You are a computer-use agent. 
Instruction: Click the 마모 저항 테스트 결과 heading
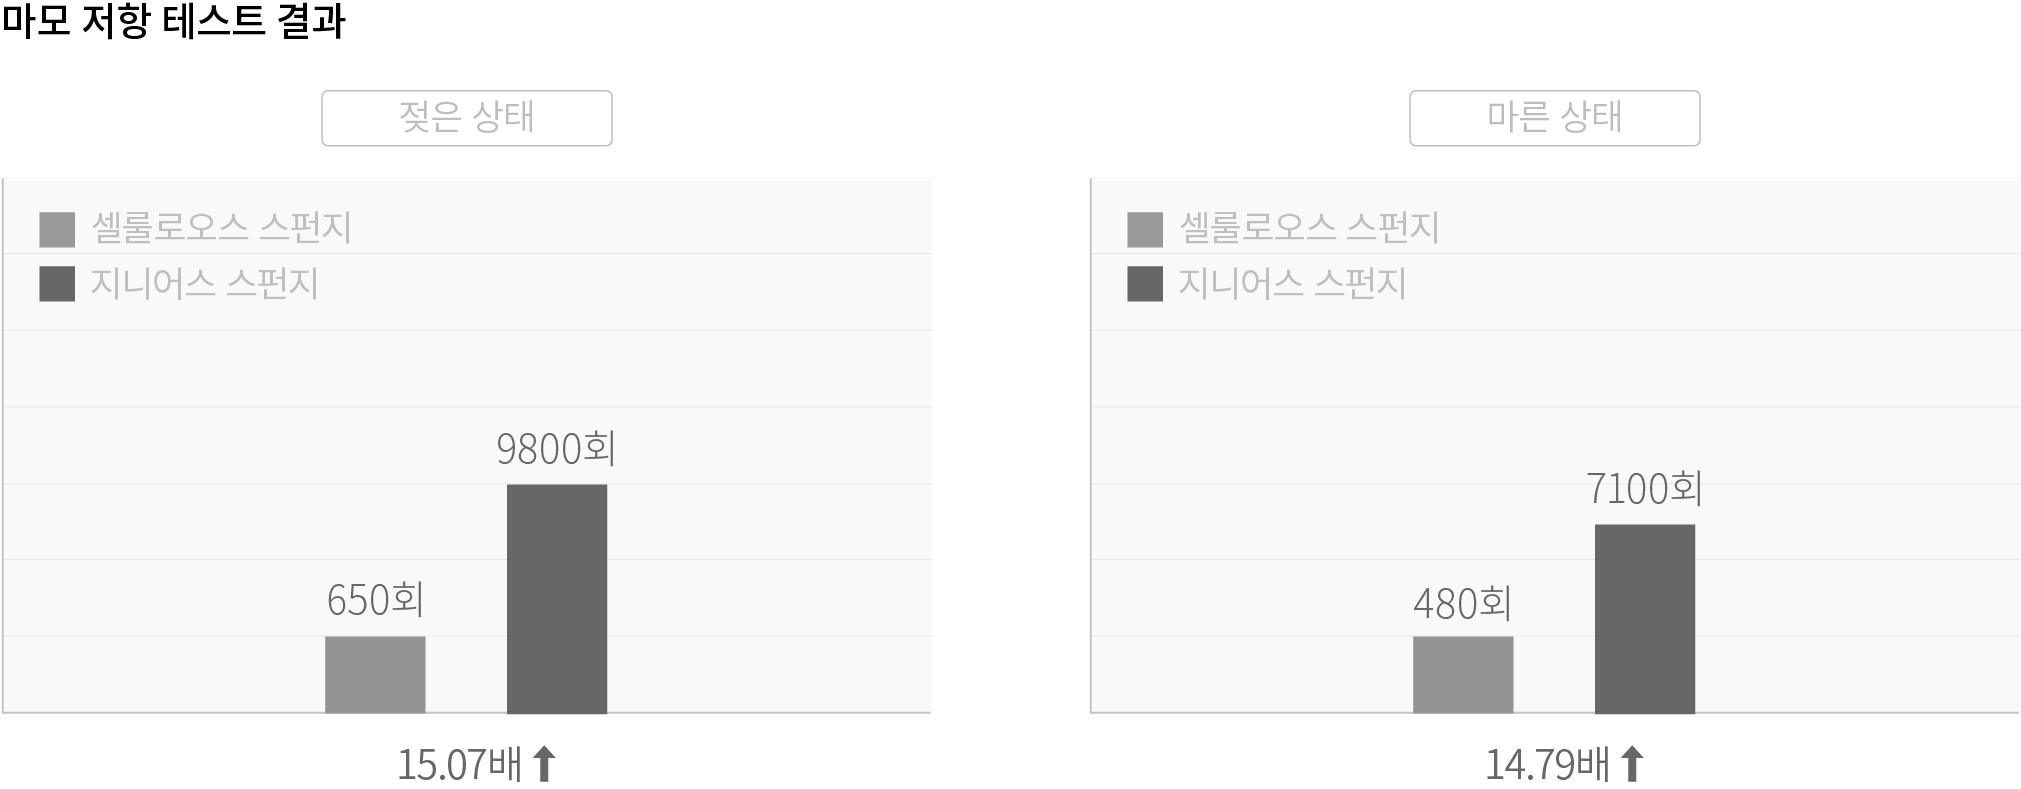point(173,21)
